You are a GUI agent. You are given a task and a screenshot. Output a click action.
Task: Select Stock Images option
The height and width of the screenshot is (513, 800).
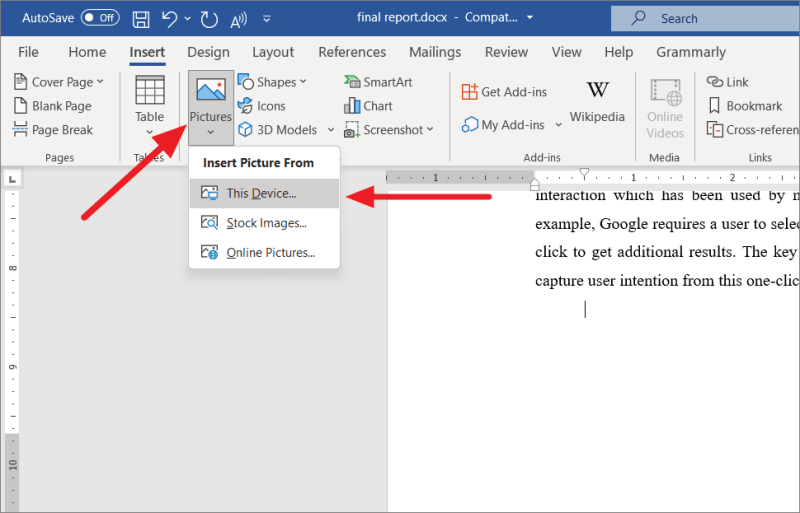[266, 223]
